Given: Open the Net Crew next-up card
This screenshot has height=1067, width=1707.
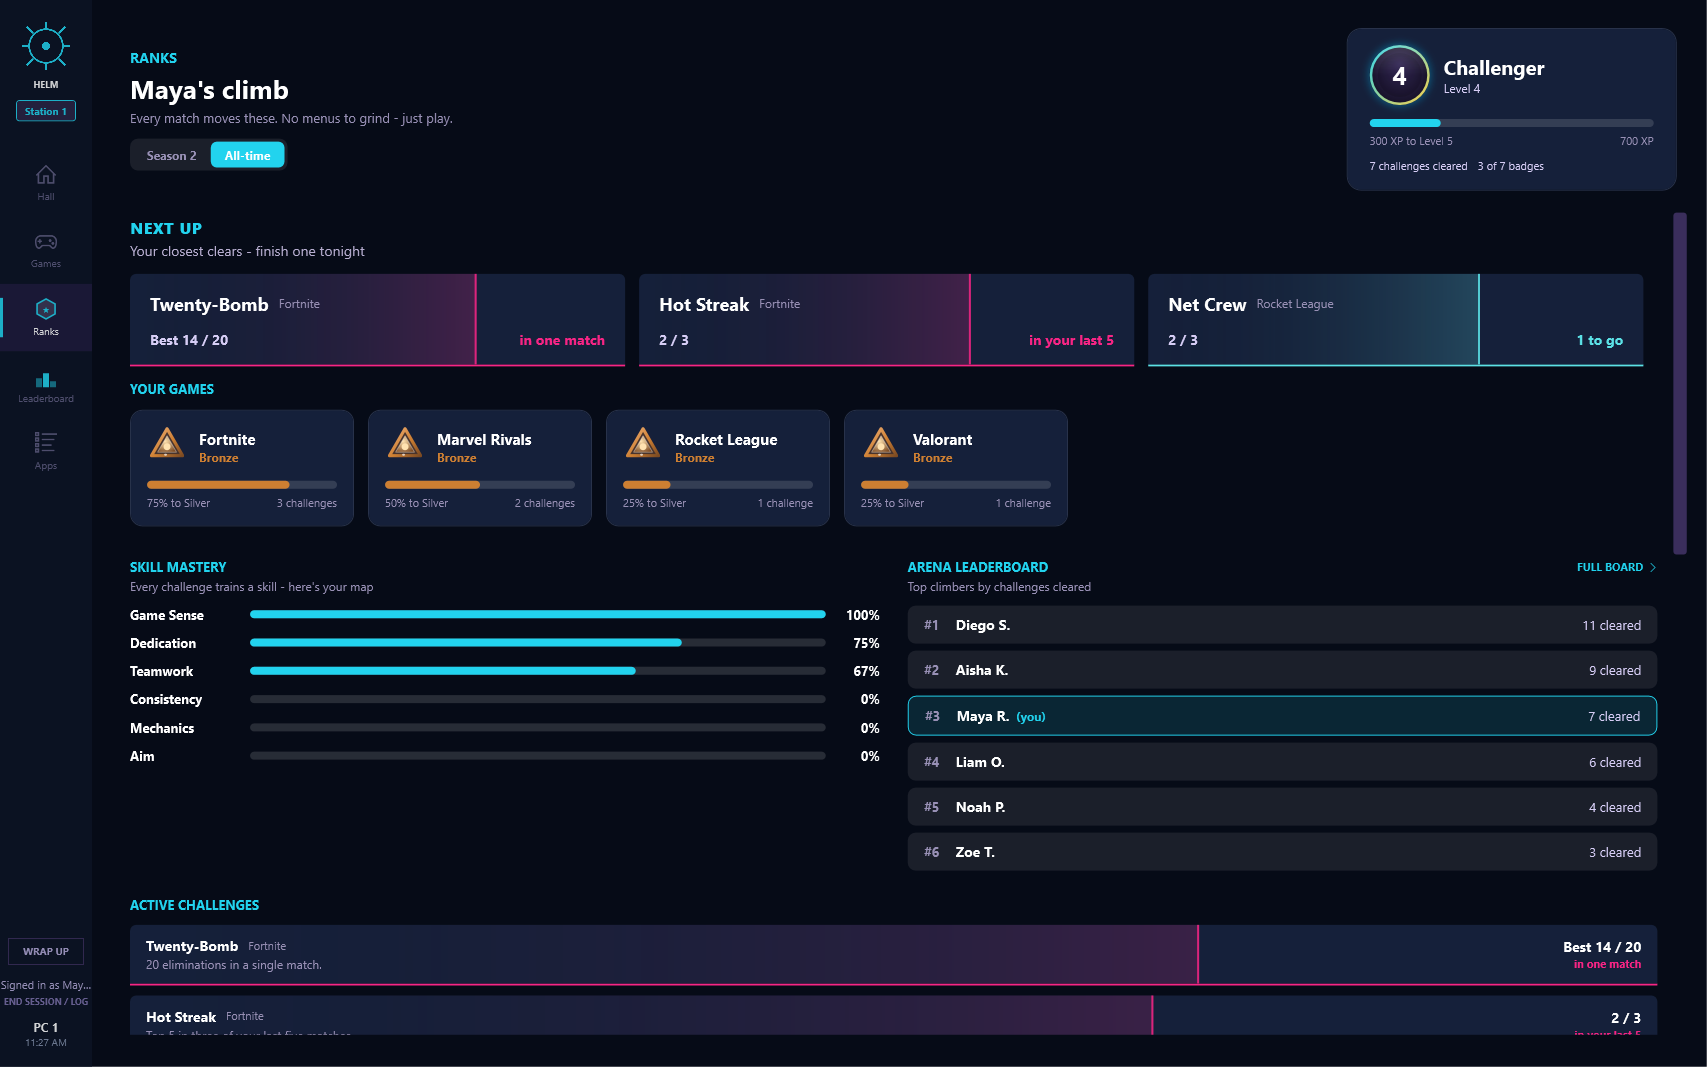Looking at the screenshot, I should [1395, 320].
